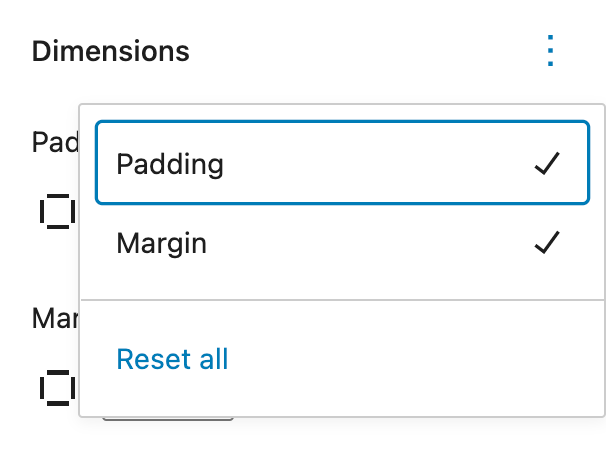
Task: Focus the input field peeking below popup
Action: point(168,419)
